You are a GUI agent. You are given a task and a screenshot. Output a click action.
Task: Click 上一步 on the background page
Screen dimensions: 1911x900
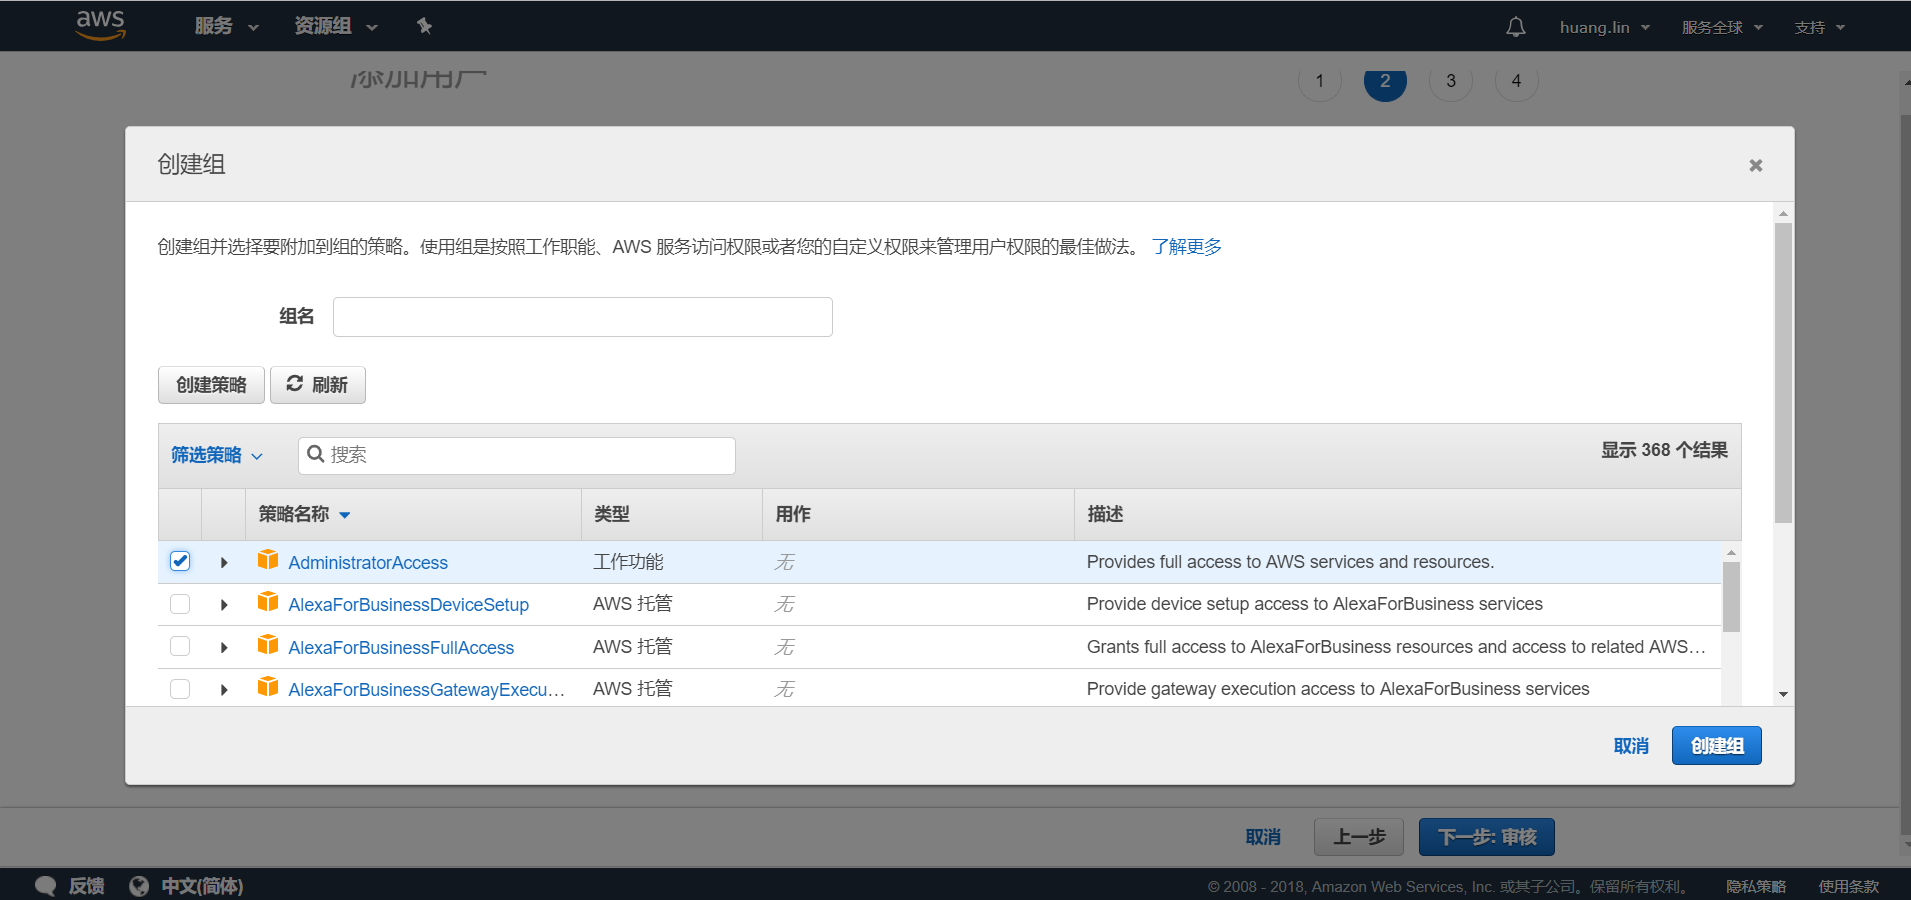(x=1359, y=837)
